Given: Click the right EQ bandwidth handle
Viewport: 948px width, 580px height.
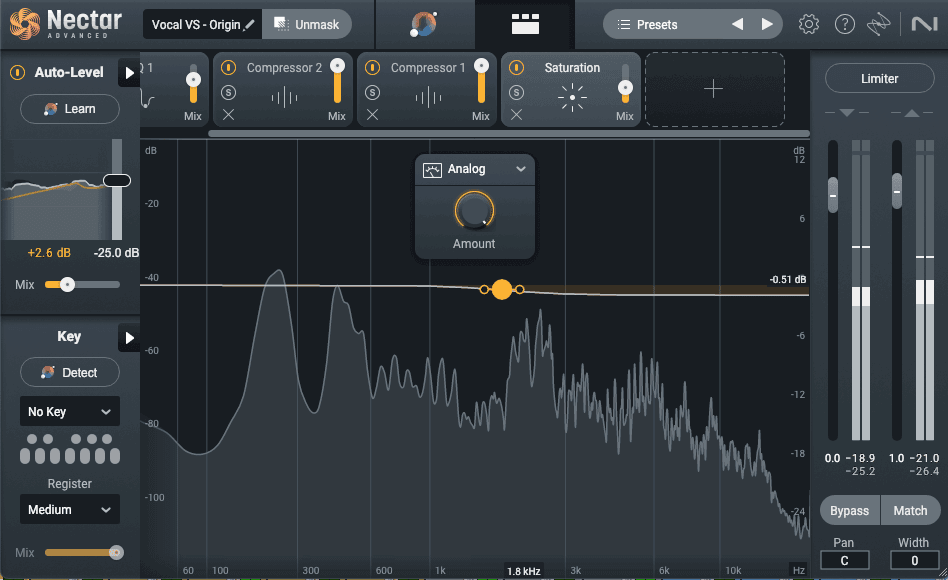Looking at the screenshot, I should pyautogui.click(x=520, y=290).
